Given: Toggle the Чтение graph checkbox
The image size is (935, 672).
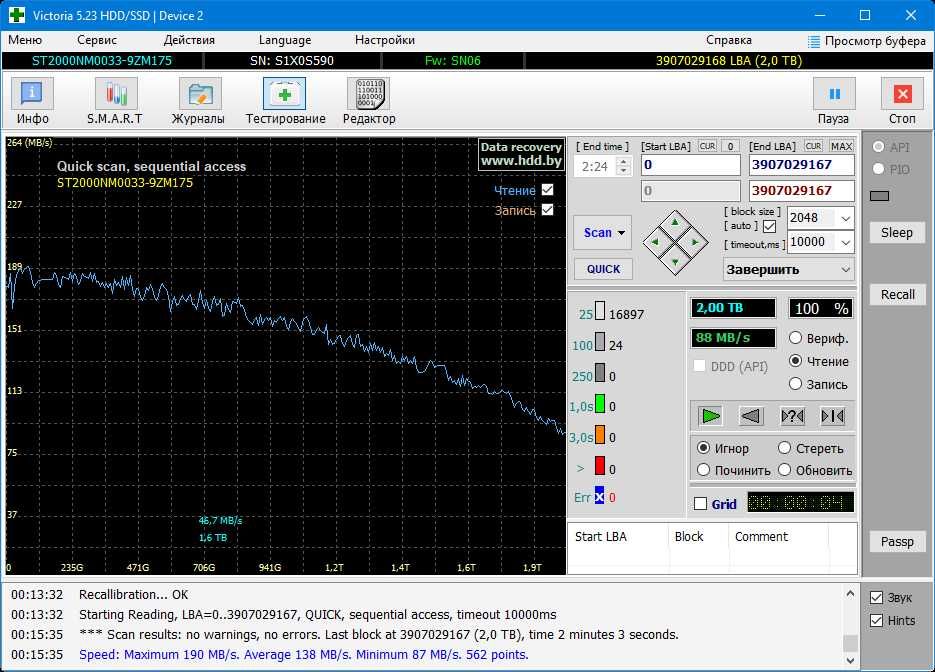Looking at the screenshot, I should click(547, 190).
